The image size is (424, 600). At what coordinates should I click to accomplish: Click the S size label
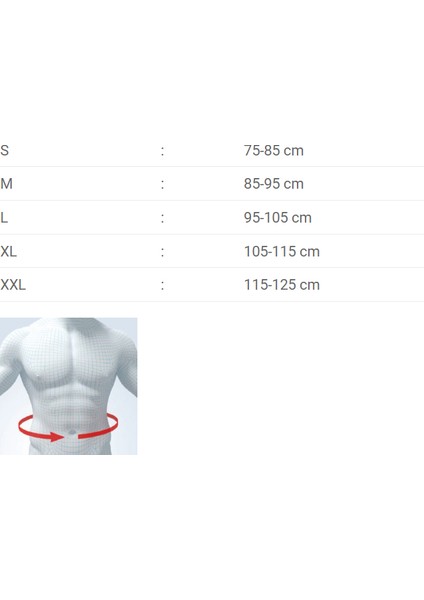point(4,150)
